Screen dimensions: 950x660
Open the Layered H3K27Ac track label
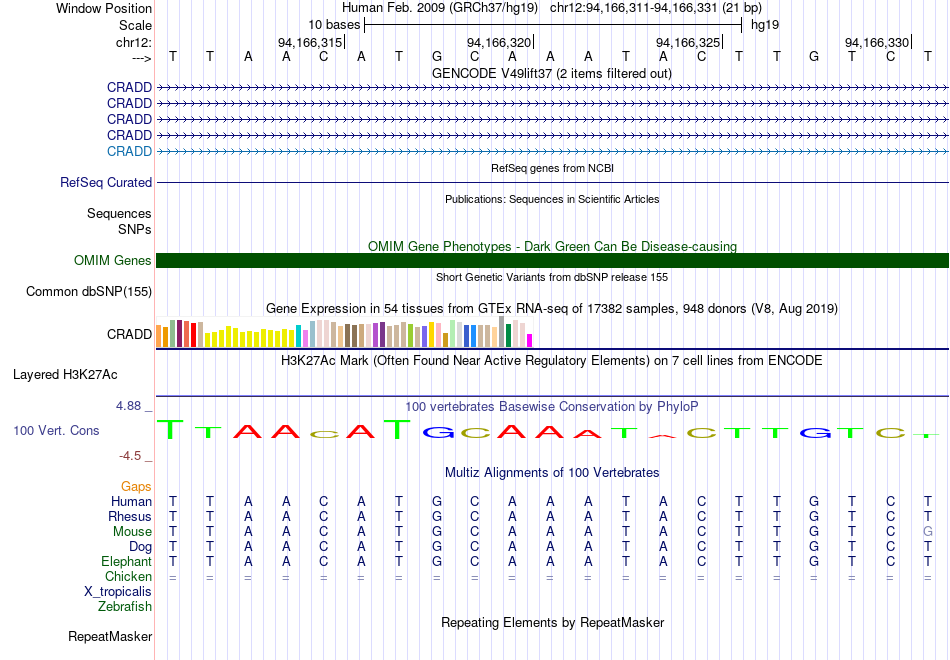[x=65, y=375]
